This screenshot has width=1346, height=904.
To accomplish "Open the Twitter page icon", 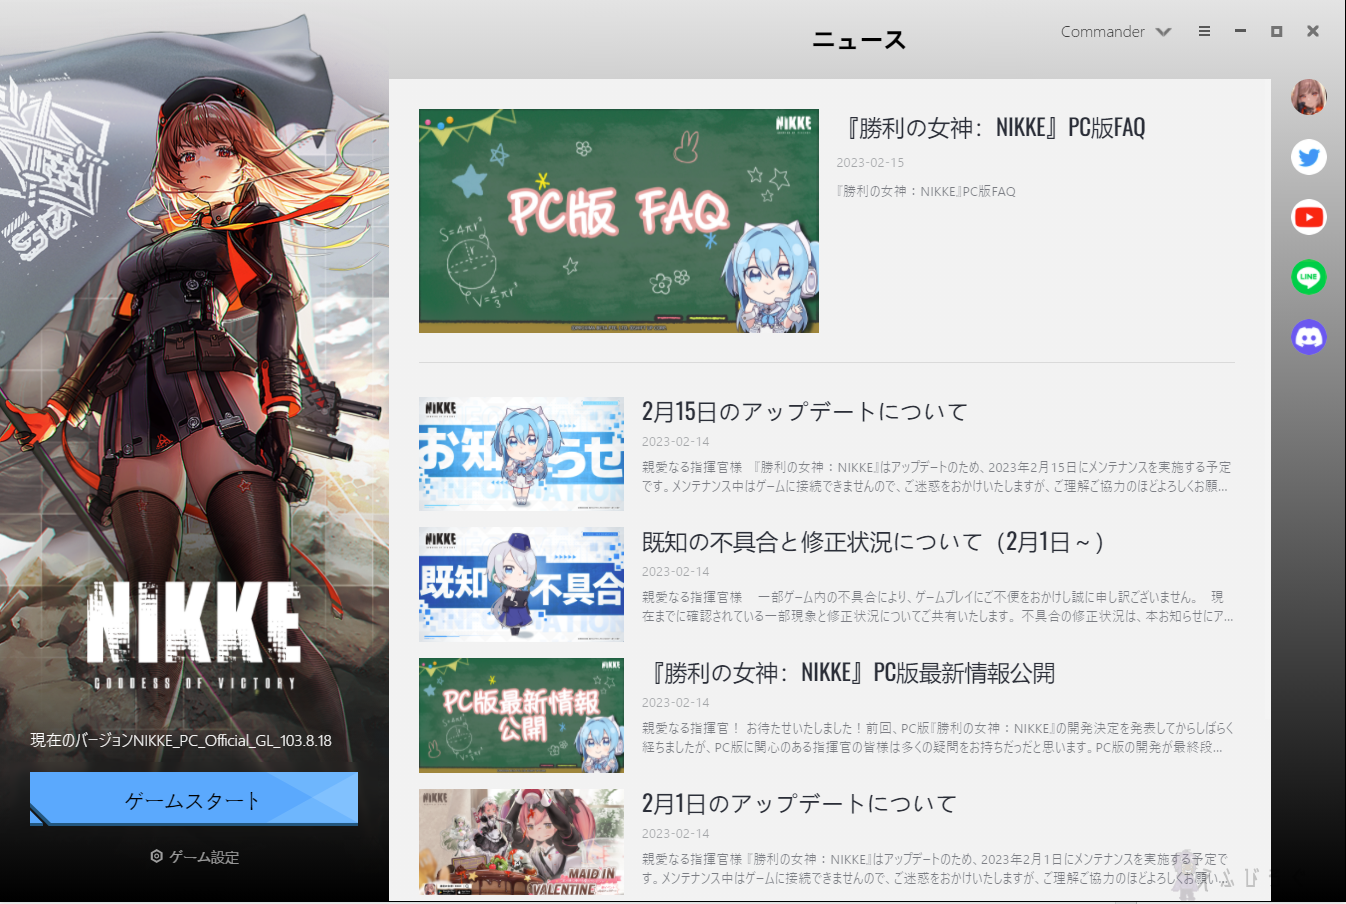I will coord(1309,157).
